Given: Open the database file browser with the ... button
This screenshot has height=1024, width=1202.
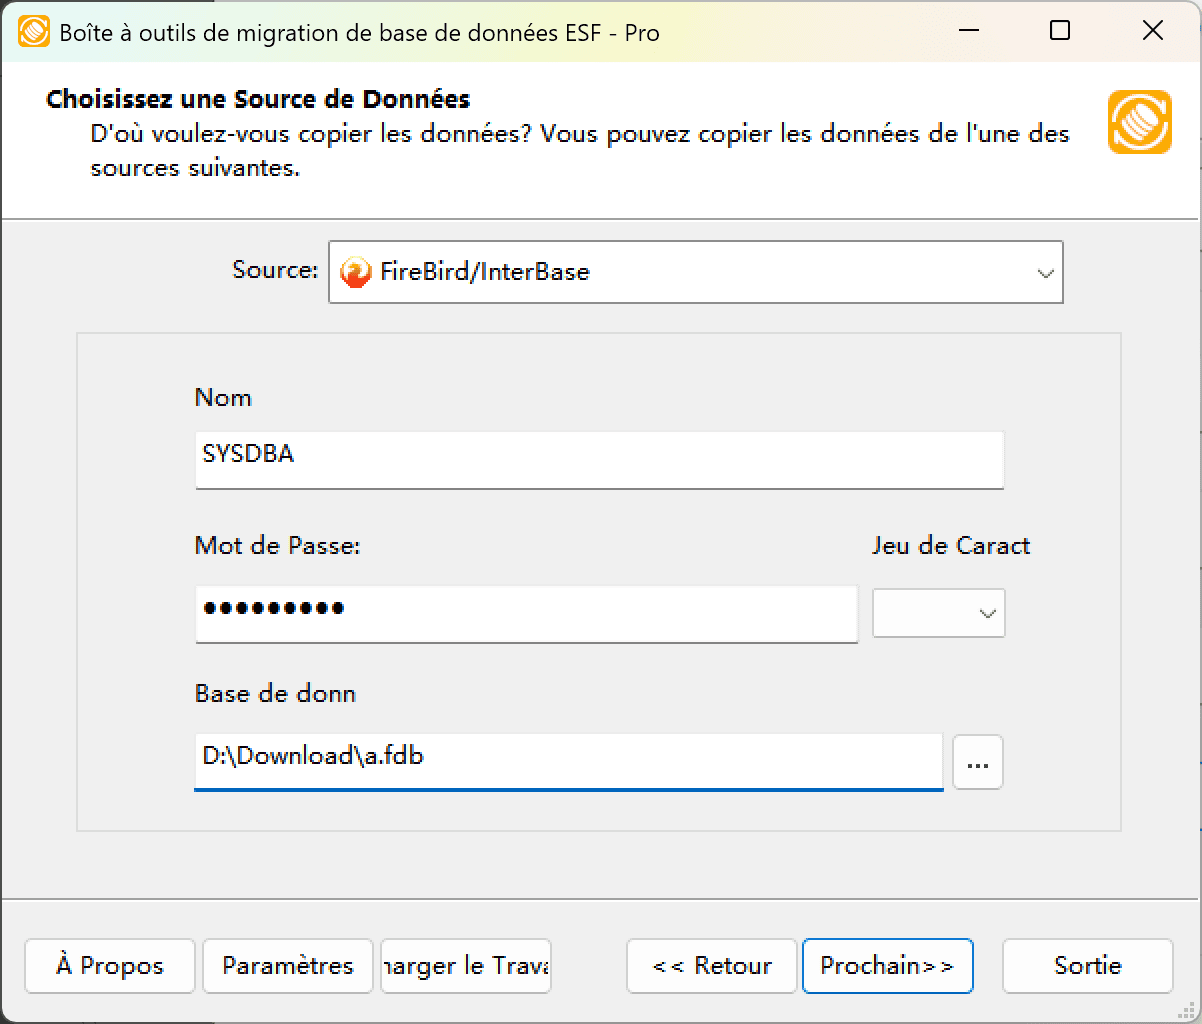Looking at the screenshot, I should click(977, 762).
